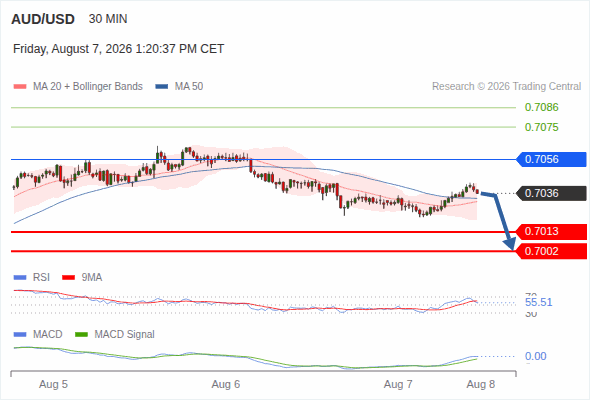Click the 0.7086 resistance level label

541,107
